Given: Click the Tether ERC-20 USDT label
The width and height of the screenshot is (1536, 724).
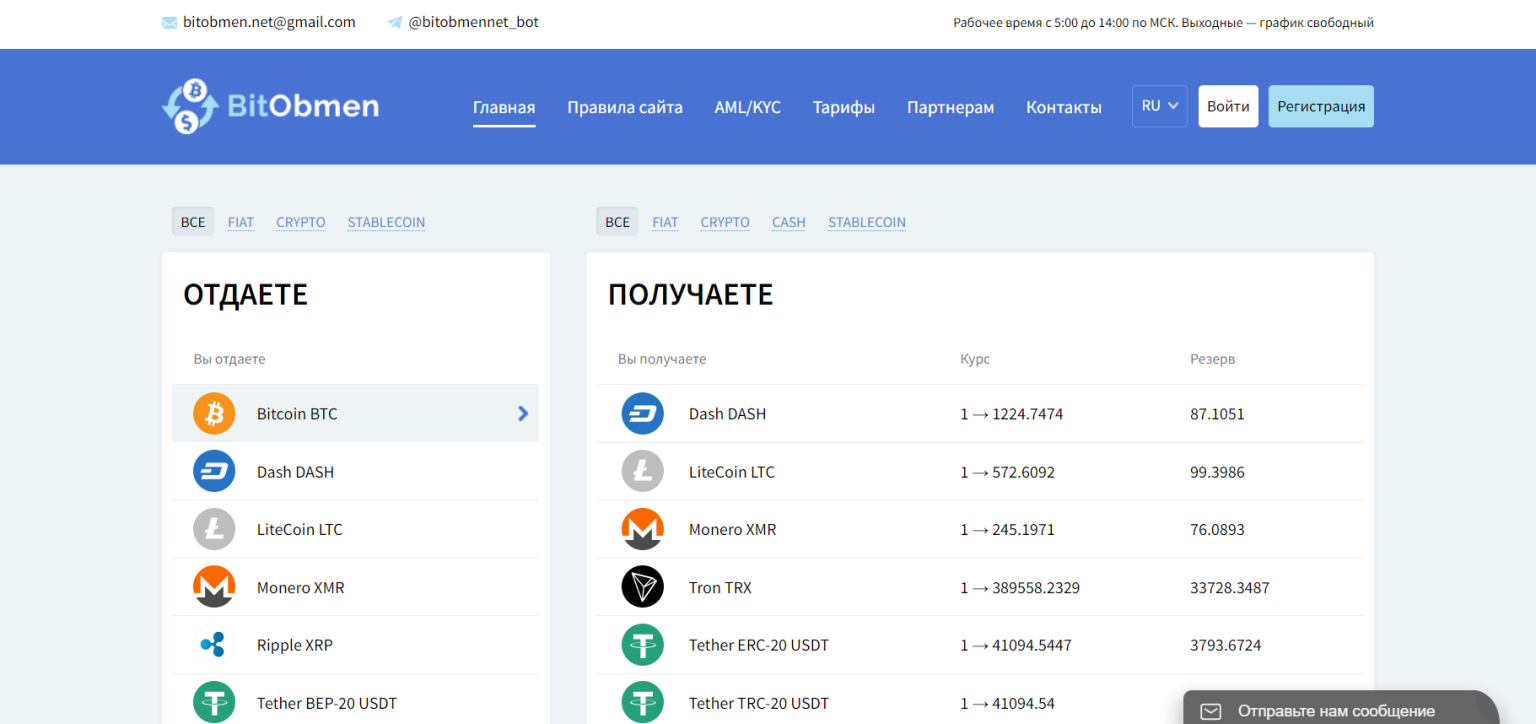Looking at the screenshot, I should [759, 646].
